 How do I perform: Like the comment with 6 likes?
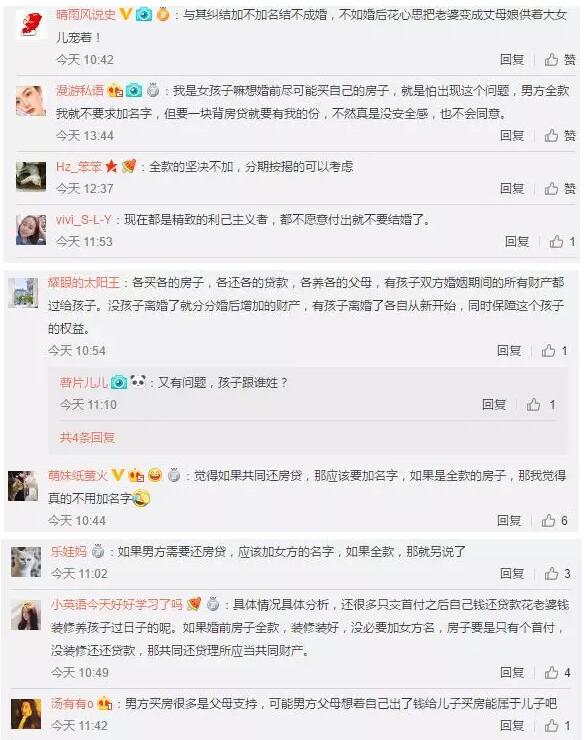[x=554, y=521]
